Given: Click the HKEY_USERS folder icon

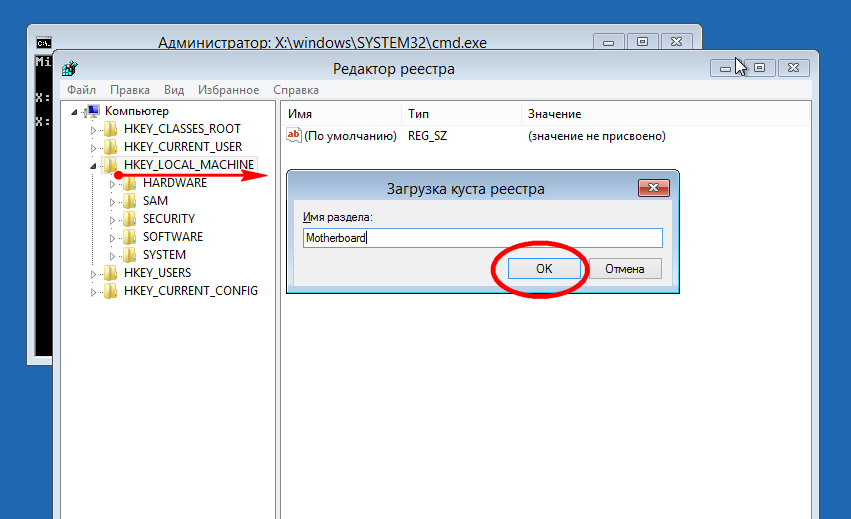Looking at the screenshot, I should coord(110,273).
